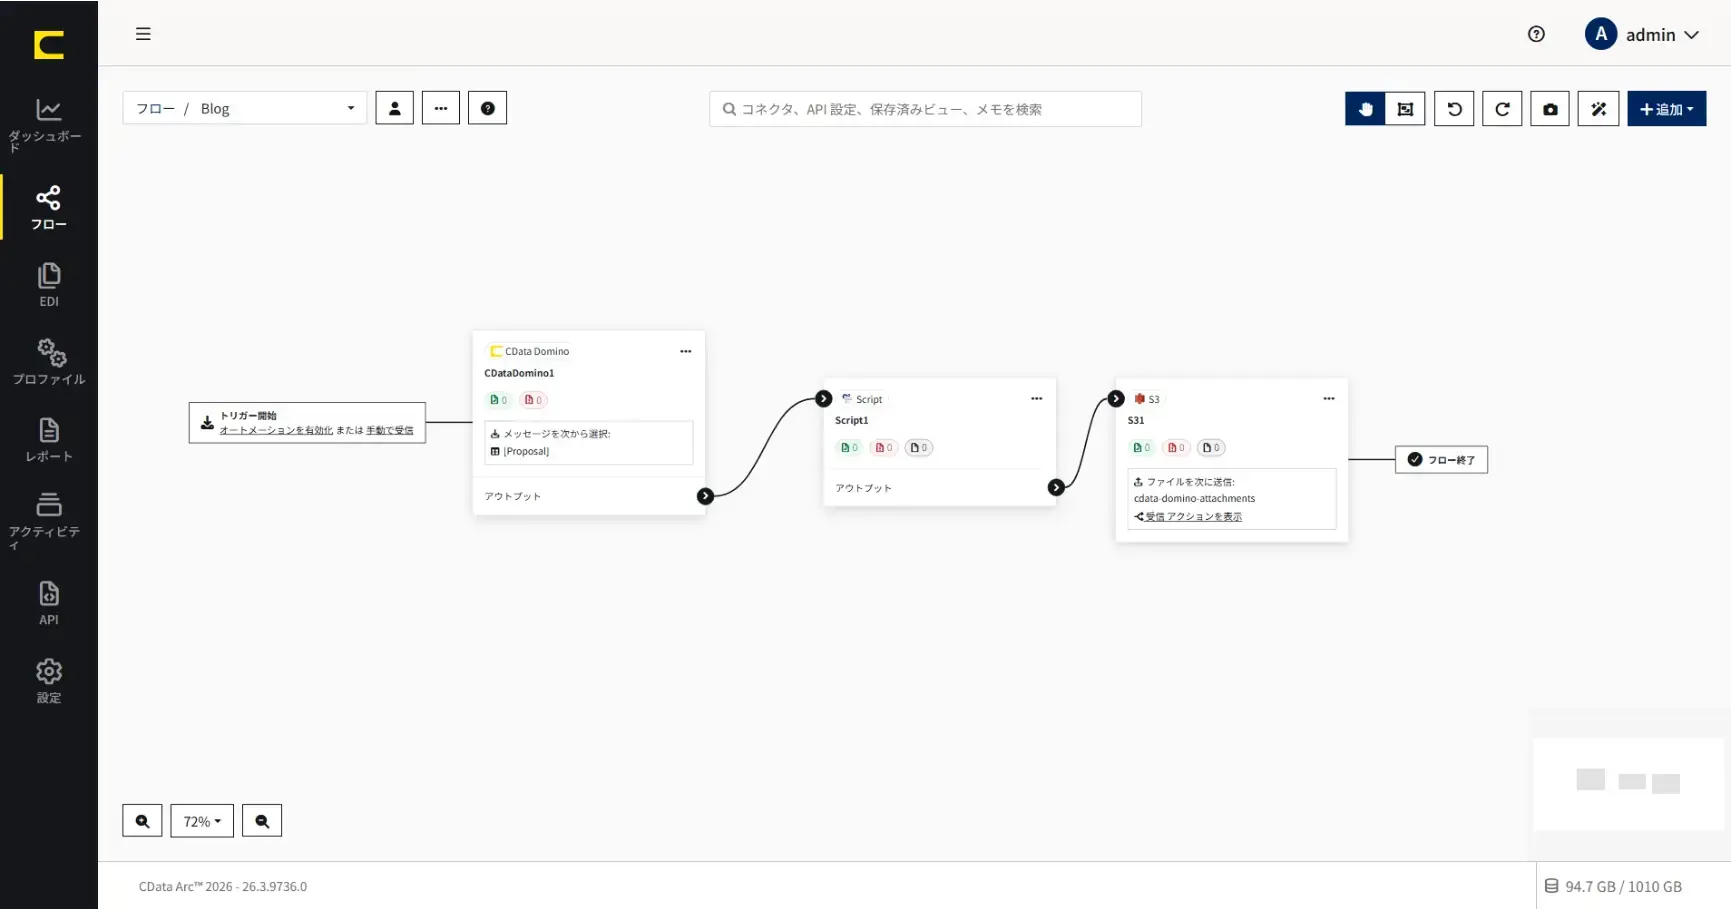Focus the コネクタ search field

[925, 109]
